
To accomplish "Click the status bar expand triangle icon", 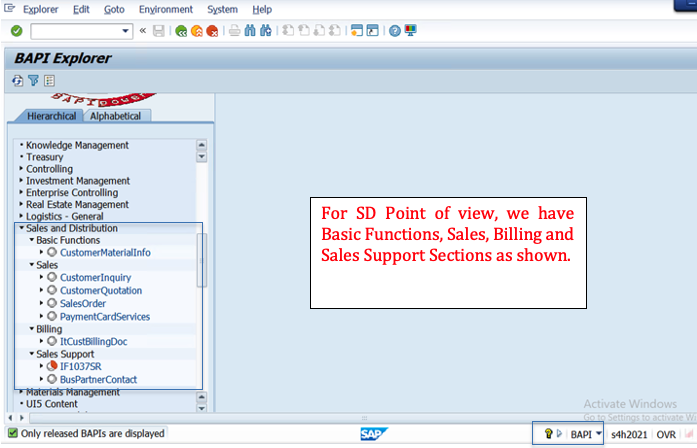I will 559,433.
